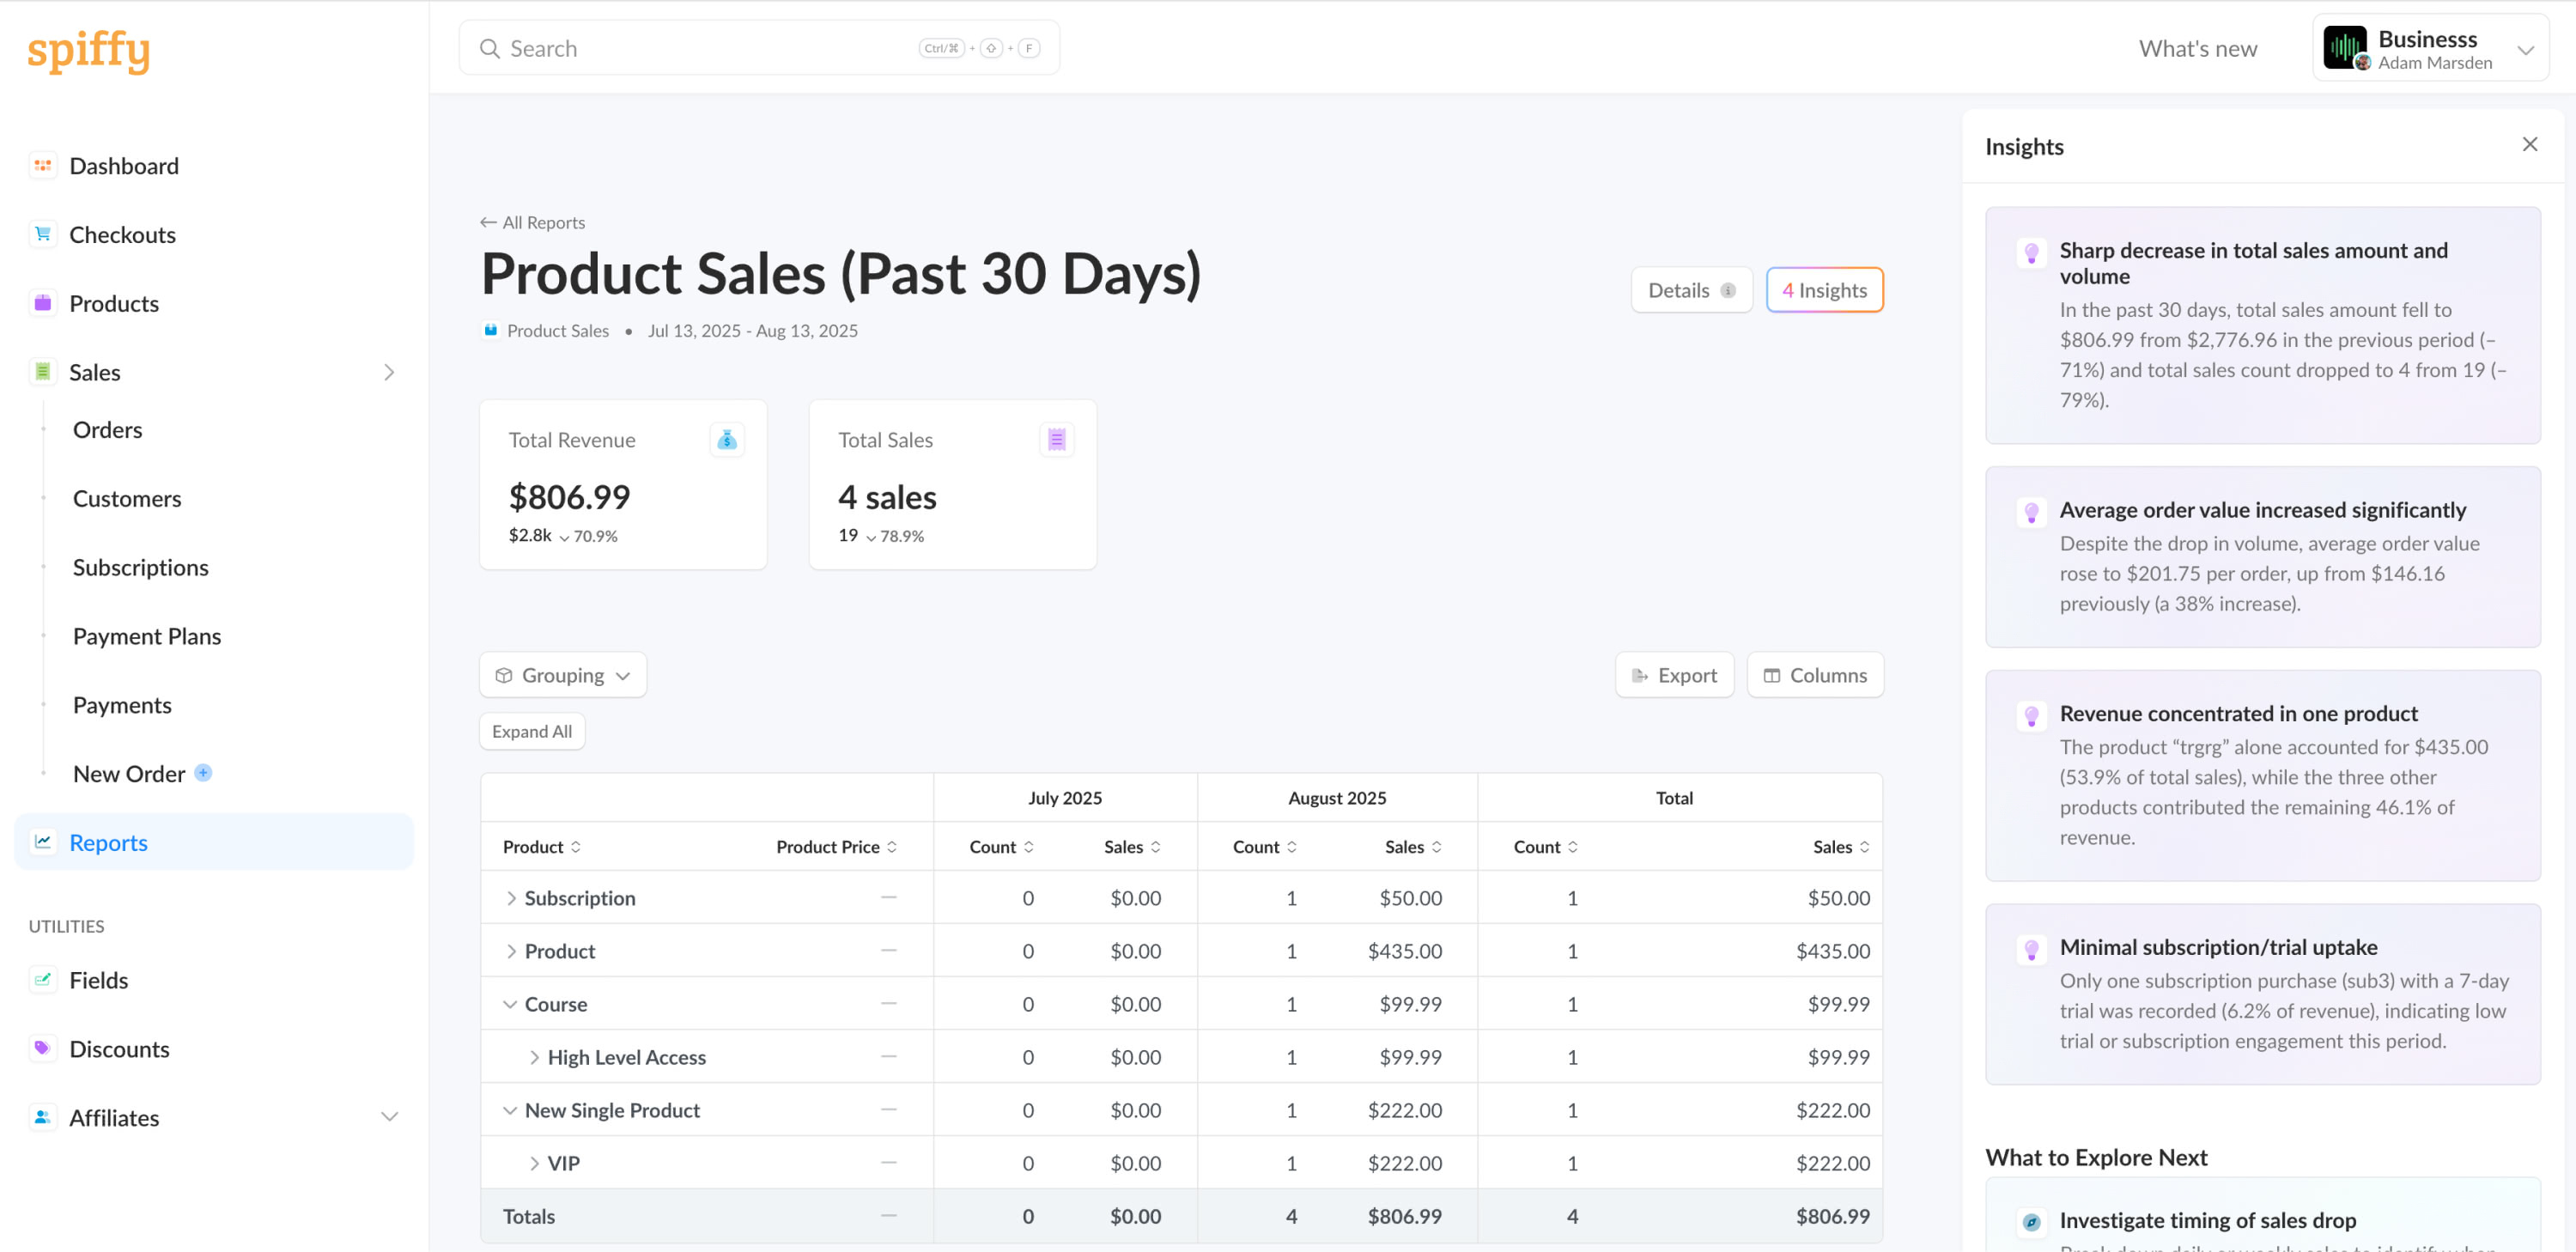Click the Export button

pyautogui.click(x=1674, y=675)
